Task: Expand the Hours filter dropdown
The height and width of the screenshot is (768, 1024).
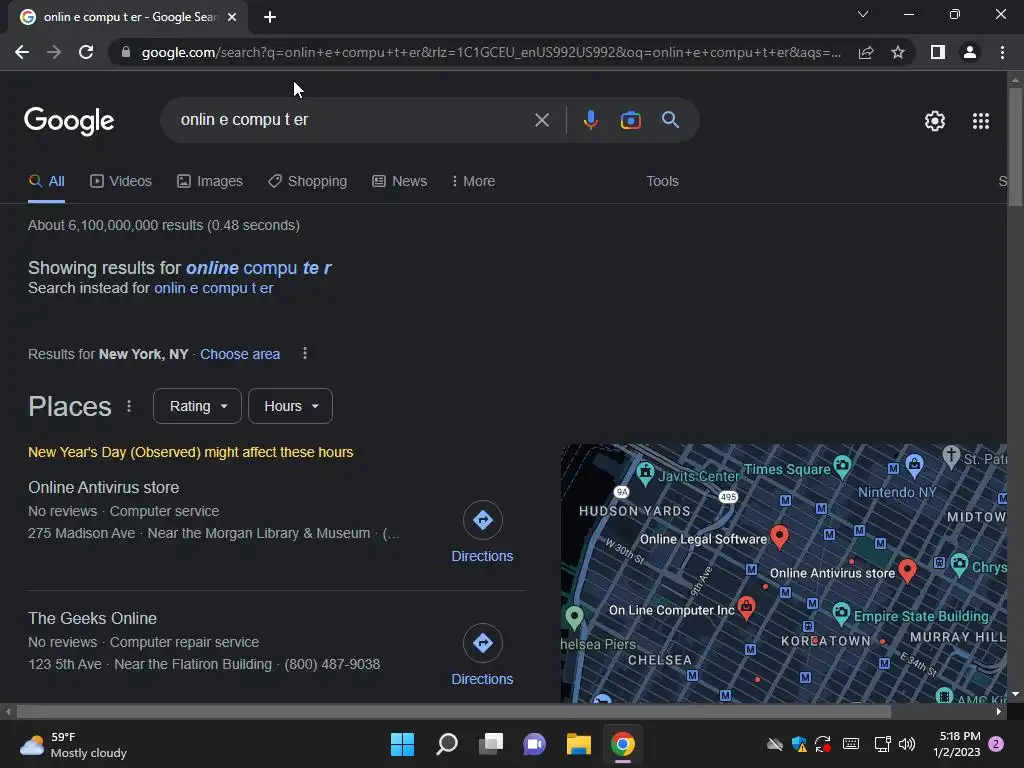Action: pos(291,406)
